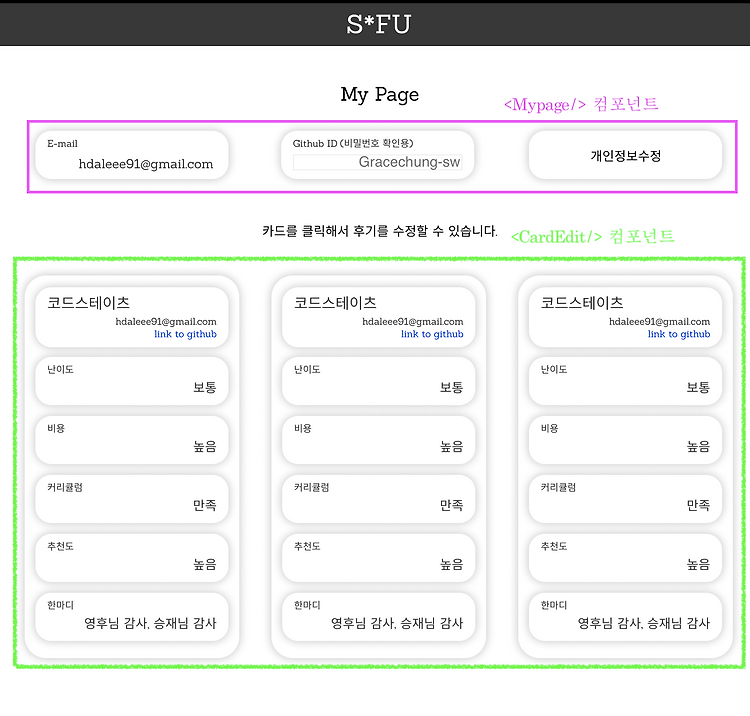The height and width of the screenshot is (716, 750).
Task: Select 커리큘럼 만족 row in right card
Action: pyautogui.click(x=625, y=499)
